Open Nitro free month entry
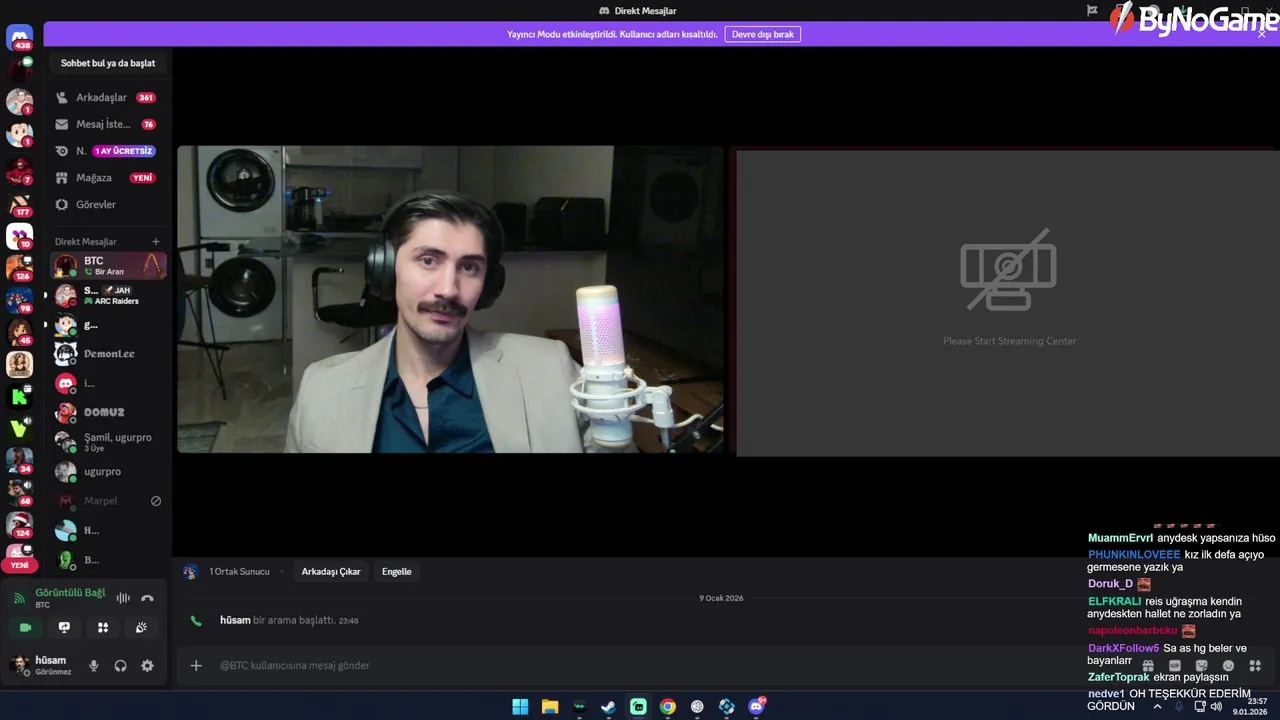Image resolution: width=1280 pixels, height=720 pixels. point(108,151)
